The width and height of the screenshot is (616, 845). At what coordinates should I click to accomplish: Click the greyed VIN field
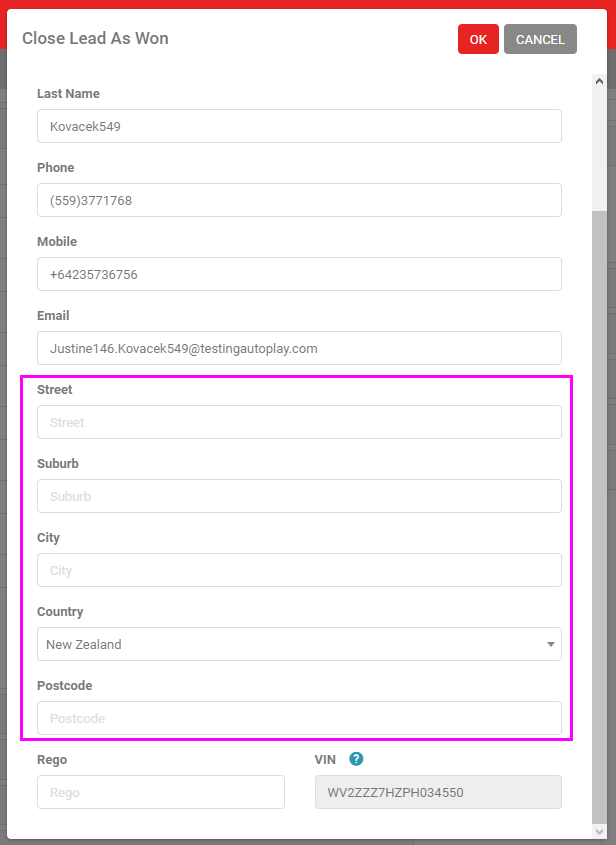[438, 792]
